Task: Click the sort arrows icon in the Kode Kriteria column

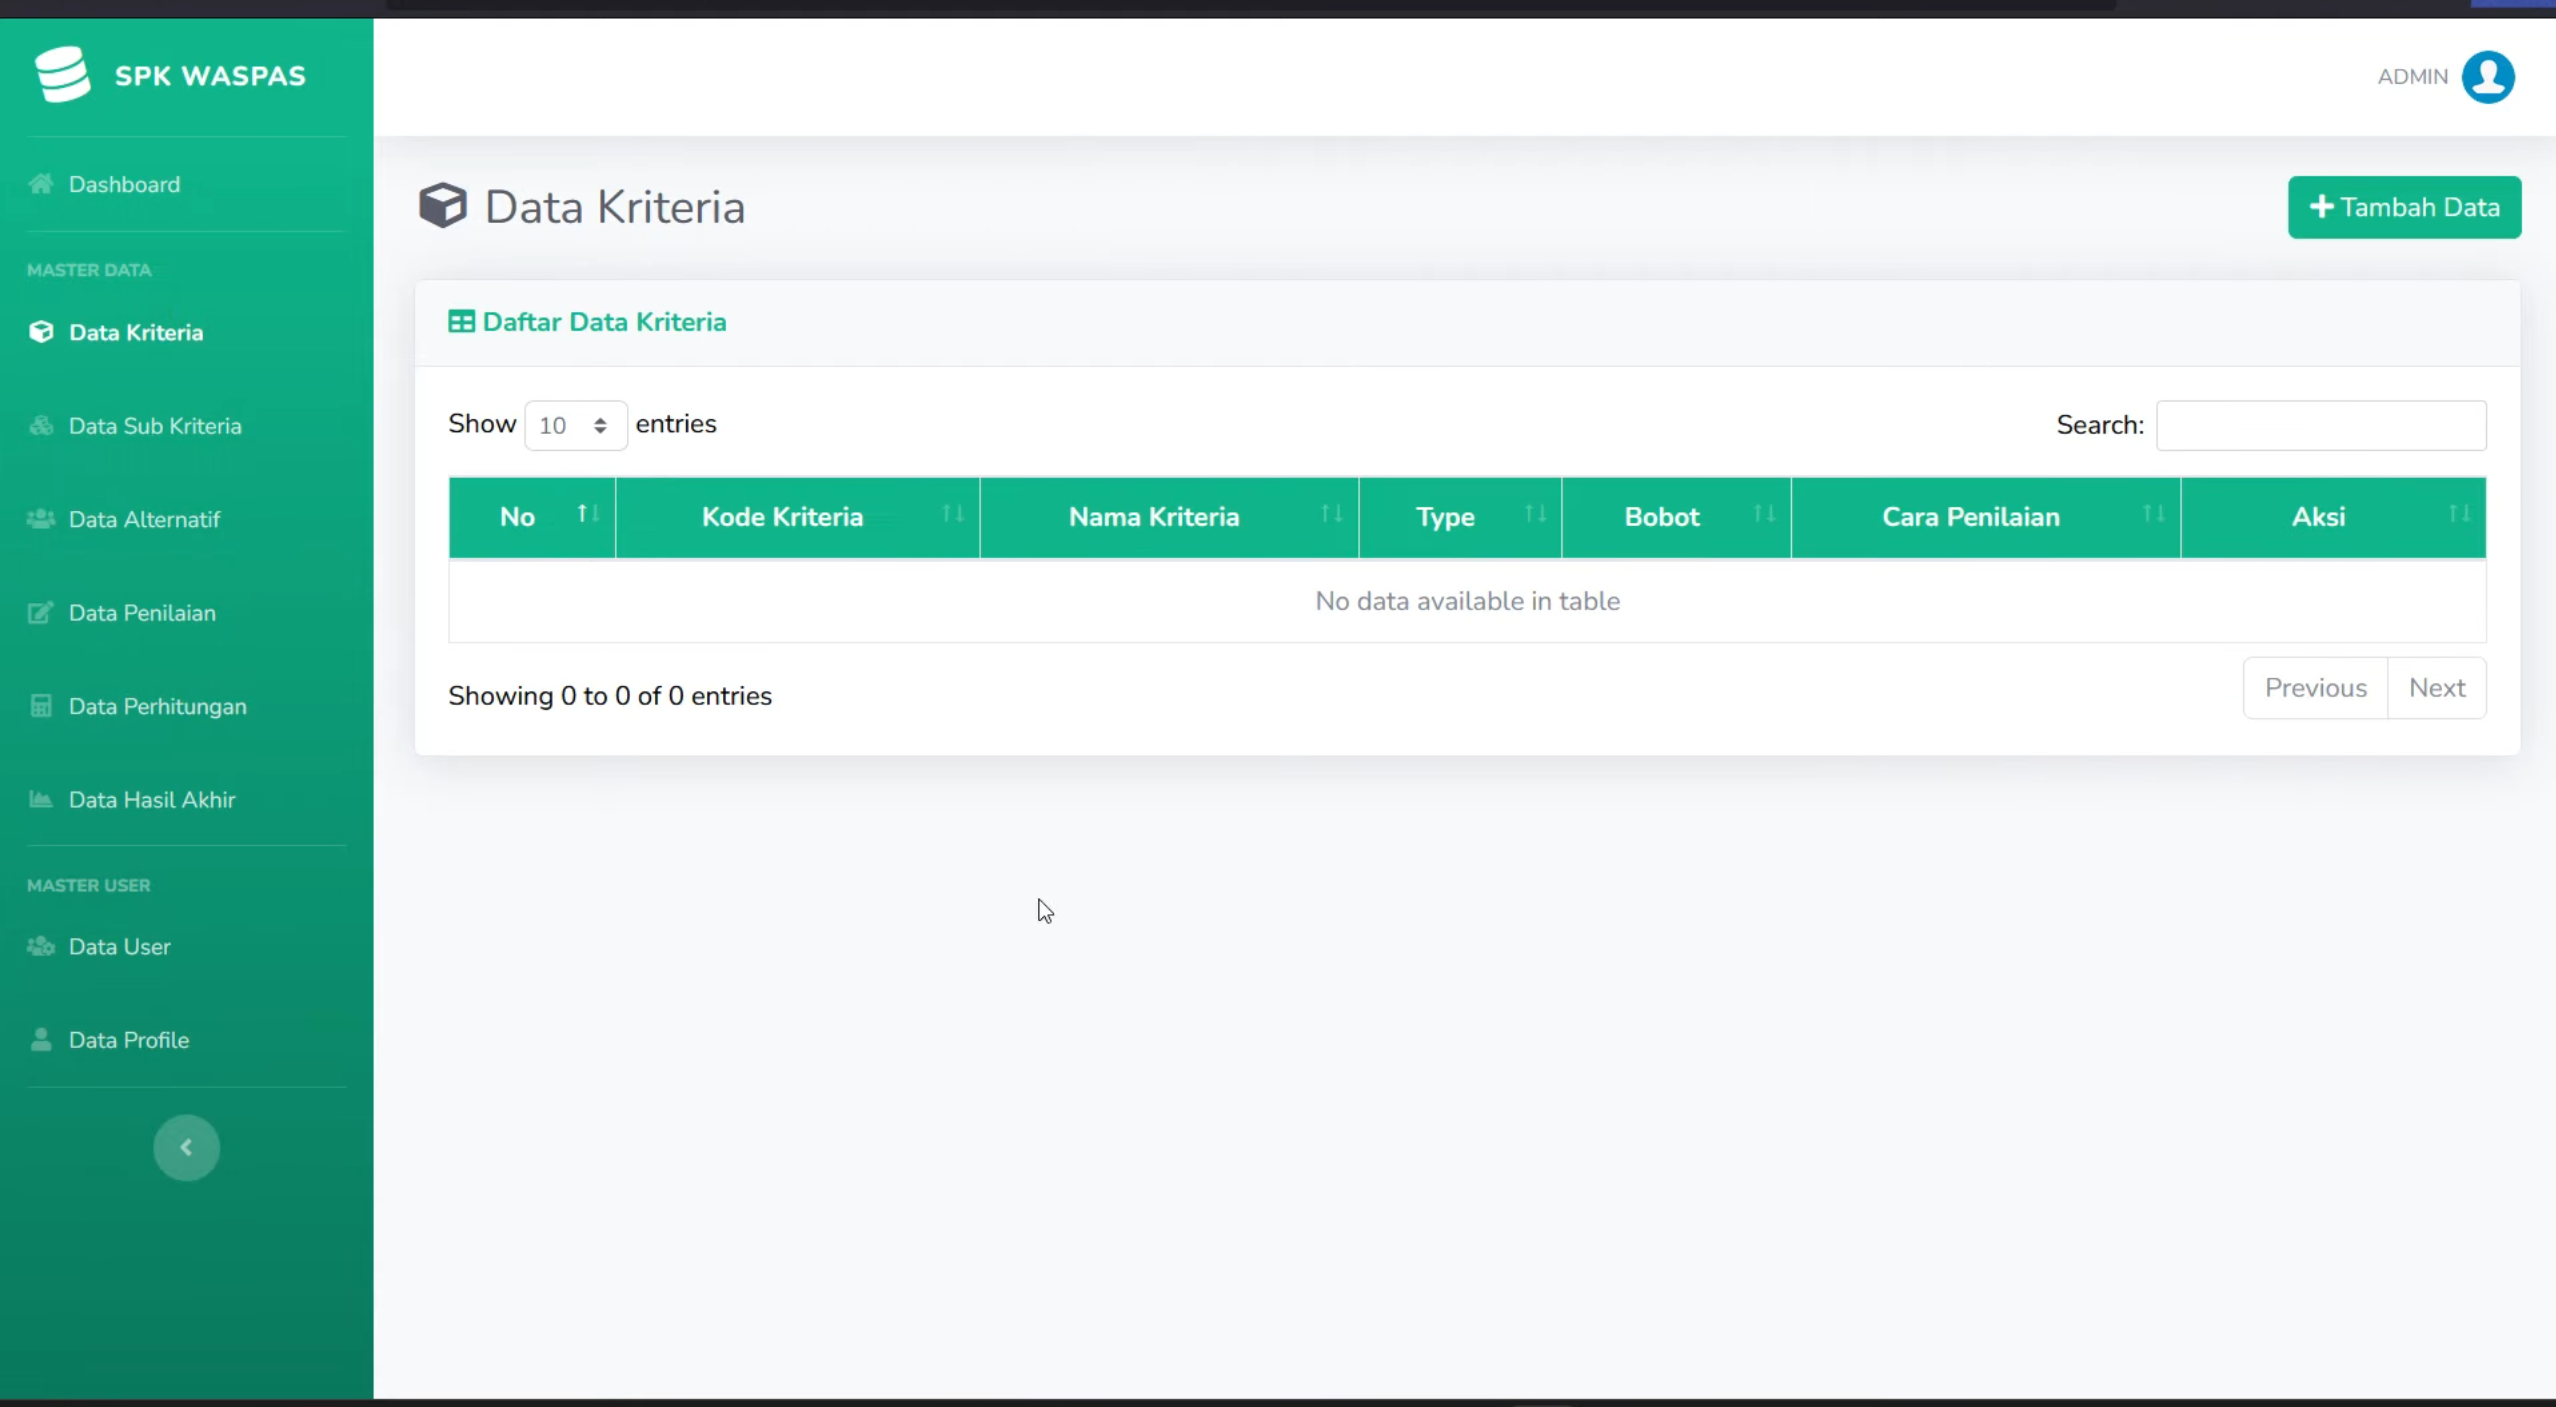Action: click(x=953, y=514)
